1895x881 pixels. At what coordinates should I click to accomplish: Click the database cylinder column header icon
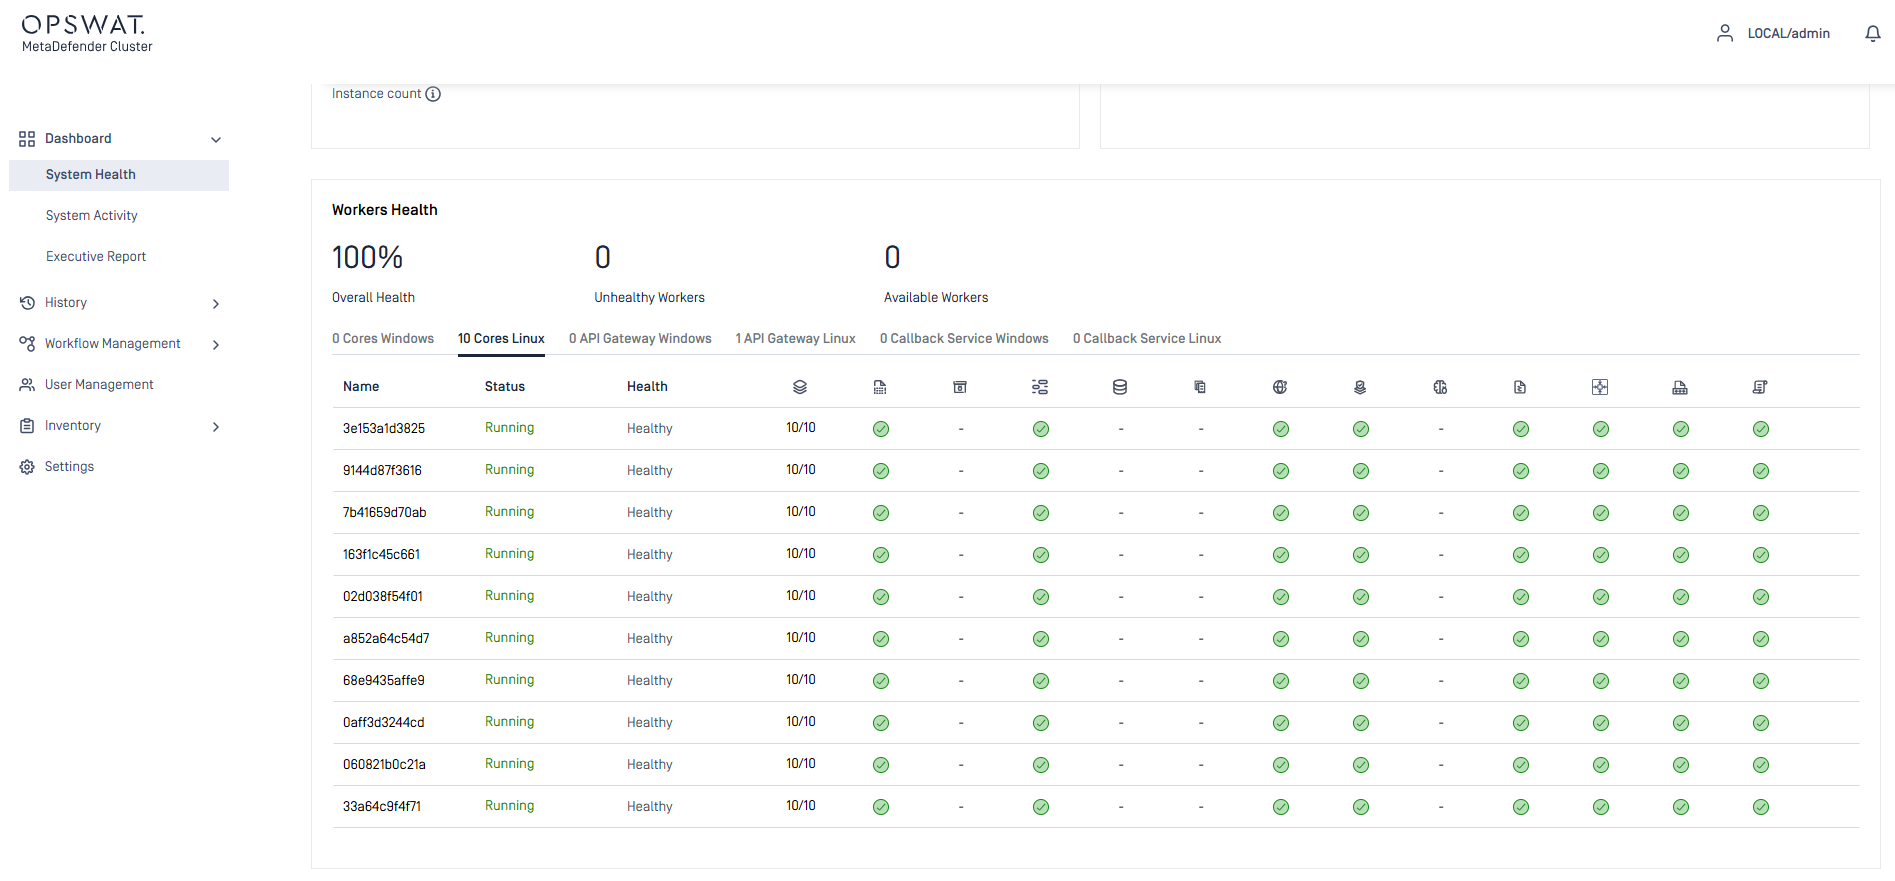click(1120, 387)
